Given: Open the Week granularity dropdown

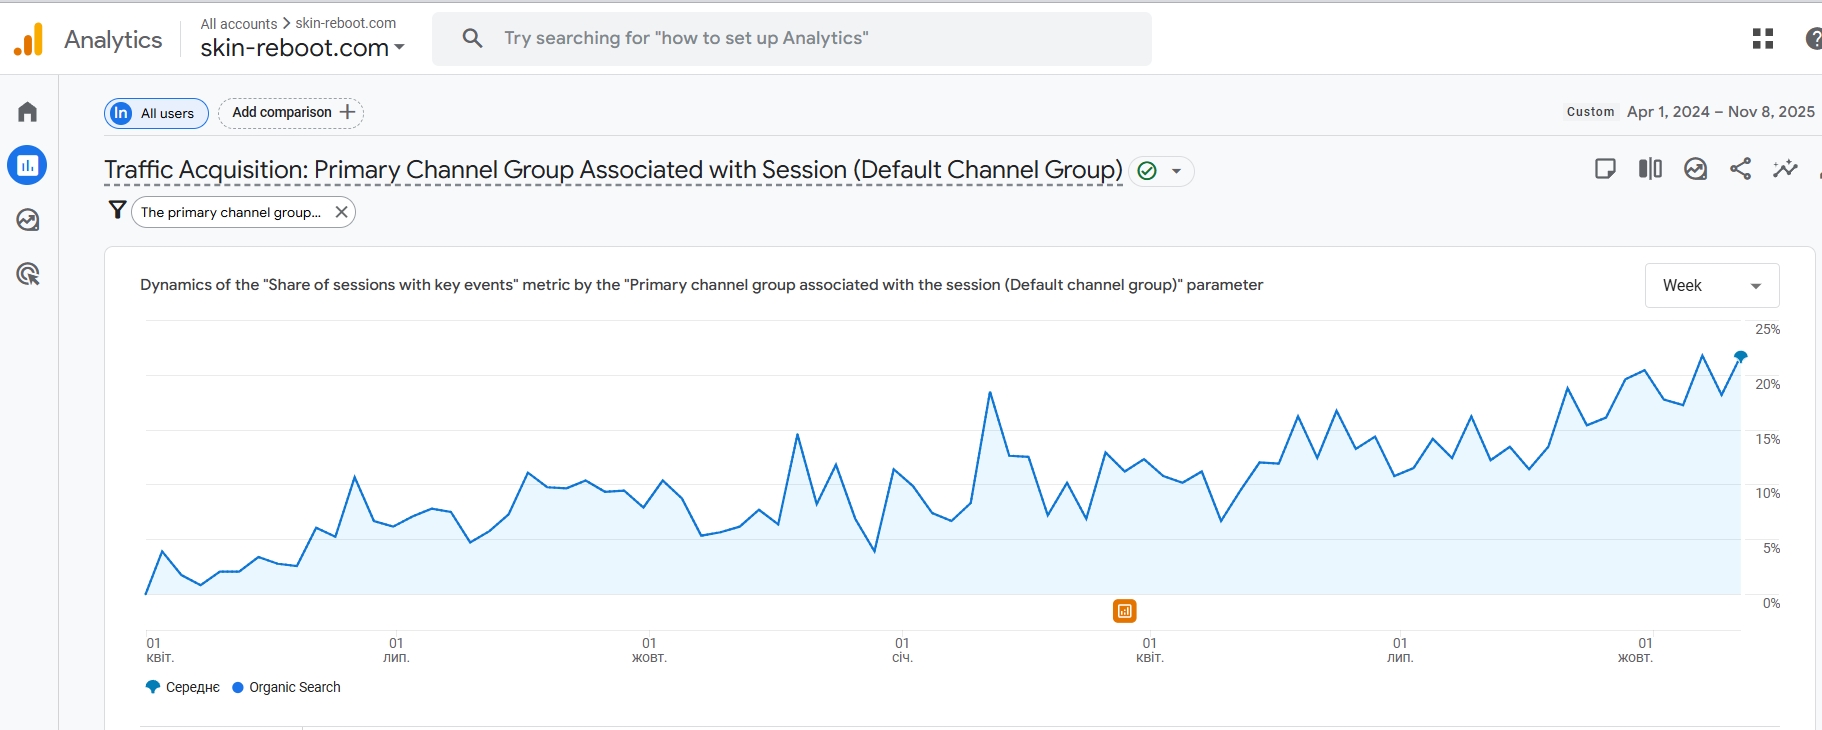Looking at the screenshot, I should 1711,286.
